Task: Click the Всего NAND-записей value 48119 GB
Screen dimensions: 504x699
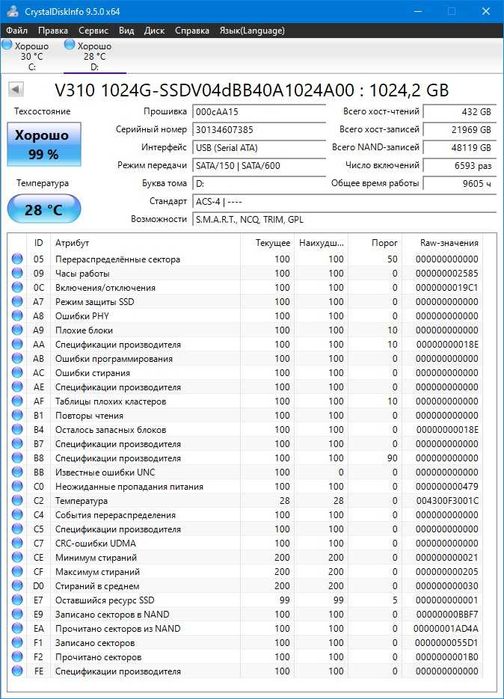Action: click(459, 148)
